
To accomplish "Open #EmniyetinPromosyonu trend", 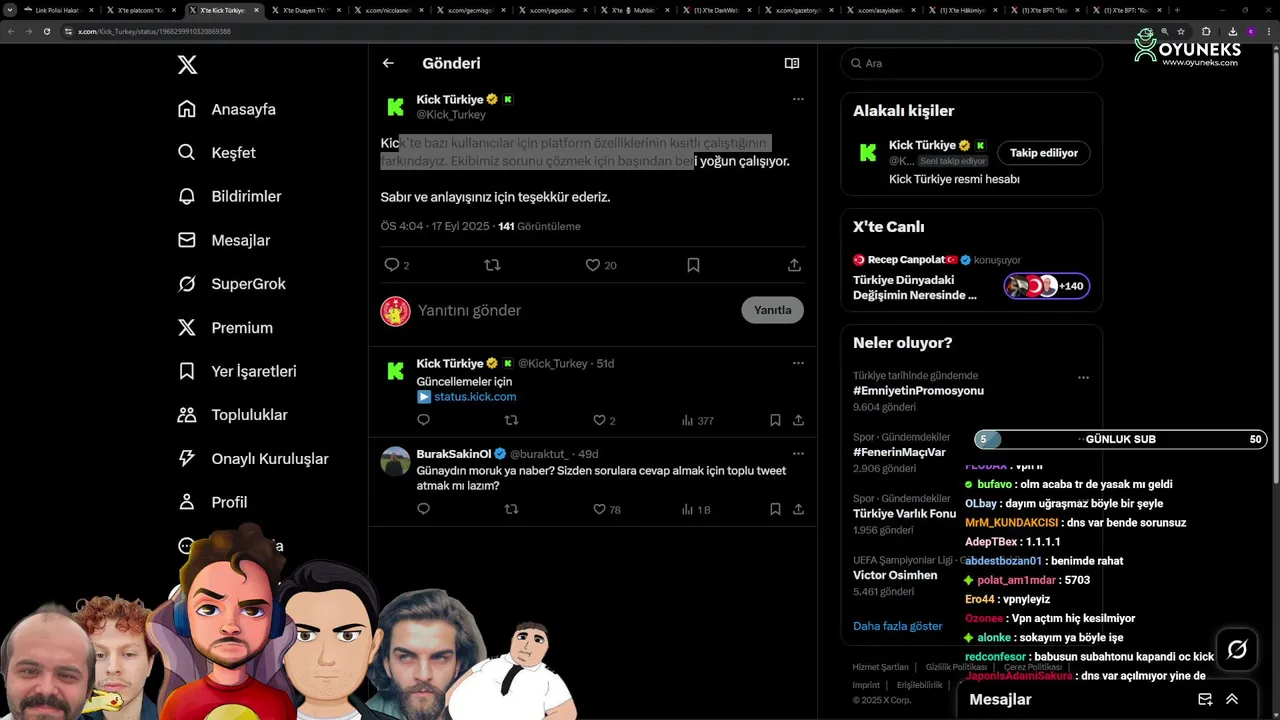I will tap(918, 391).
